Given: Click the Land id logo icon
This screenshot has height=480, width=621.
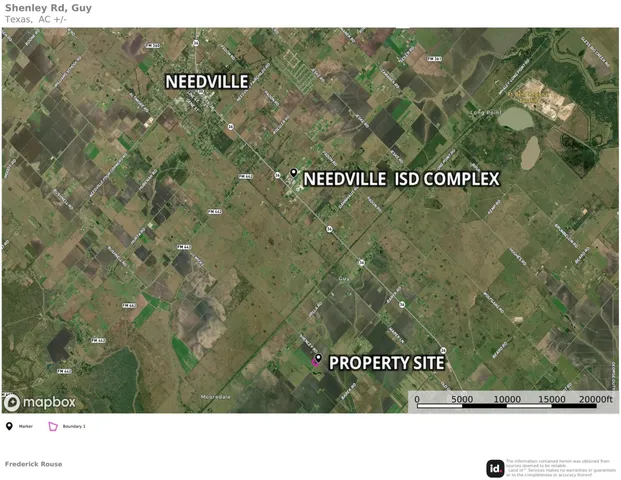Looking at the screenshot, I should [495, 469].
